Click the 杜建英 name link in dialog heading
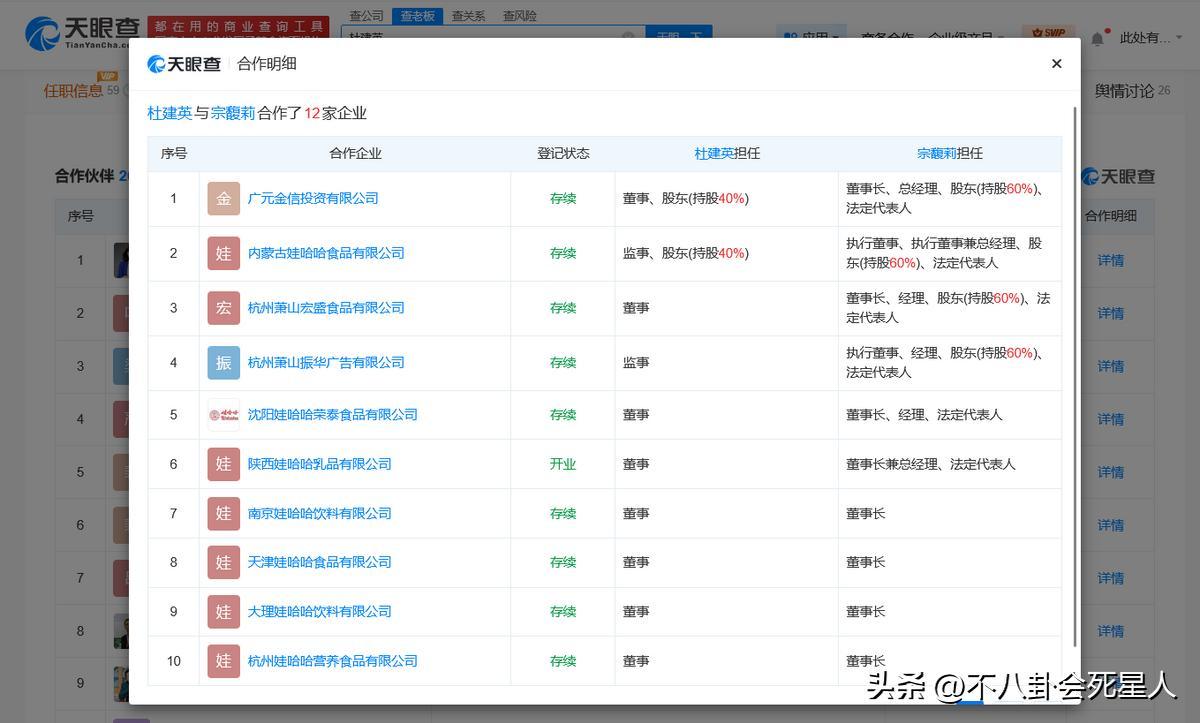Screen dimensions: 1200x723 (169, 113)
